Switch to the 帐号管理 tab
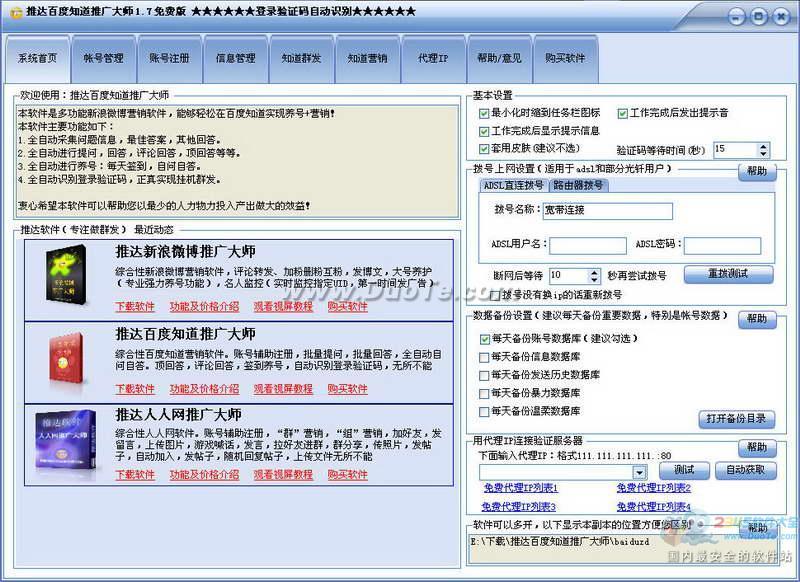 104,59
